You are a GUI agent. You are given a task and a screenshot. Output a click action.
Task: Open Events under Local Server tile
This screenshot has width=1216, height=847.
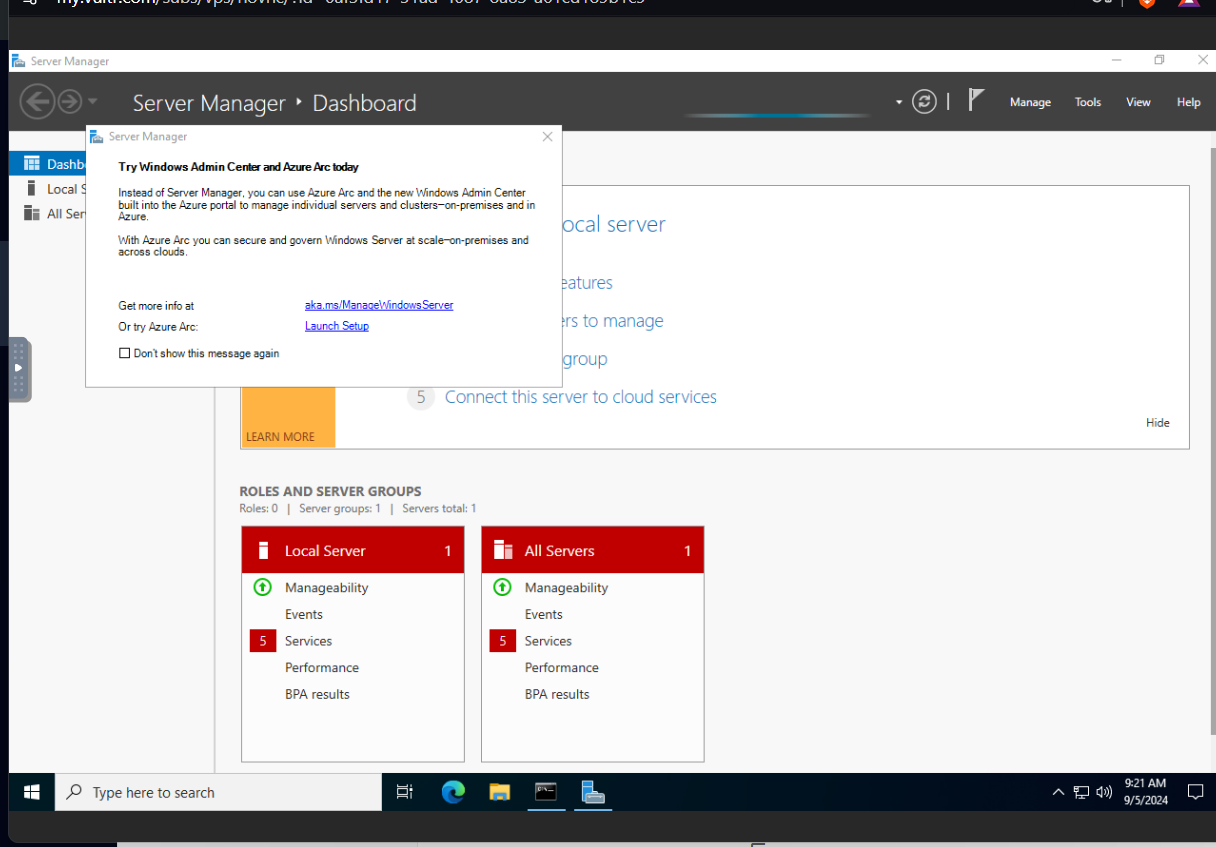[304, 615]
